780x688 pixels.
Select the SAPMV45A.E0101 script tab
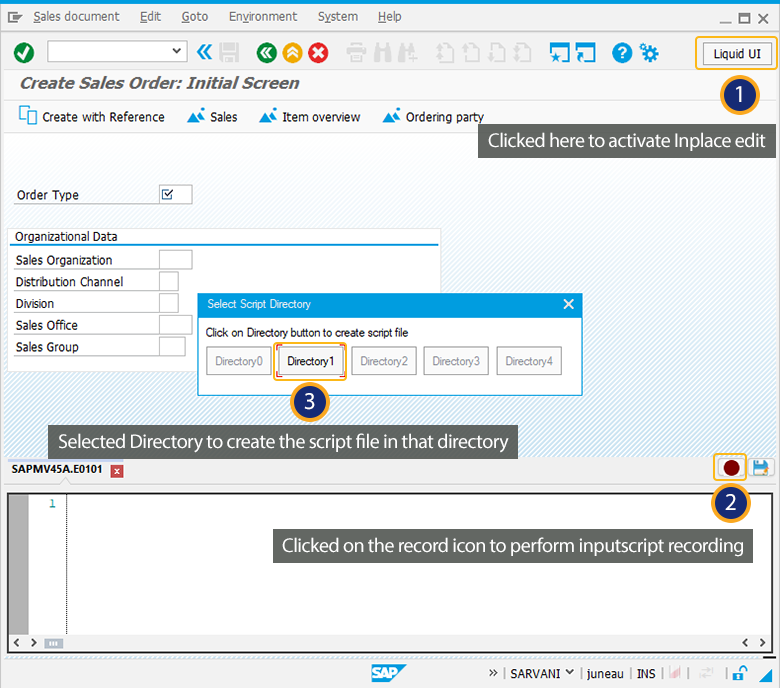point(57,469)
